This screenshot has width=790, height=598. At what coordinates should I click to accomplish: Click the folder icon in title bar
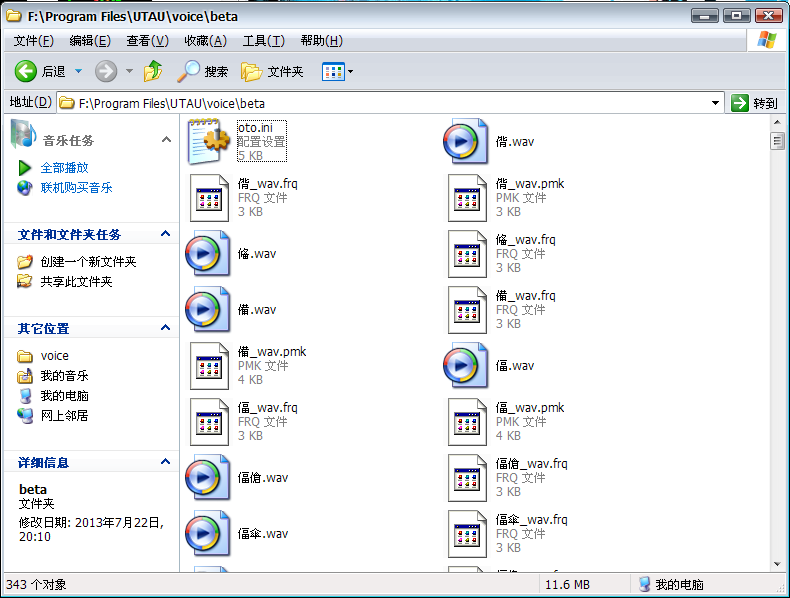tap(14, 16)
